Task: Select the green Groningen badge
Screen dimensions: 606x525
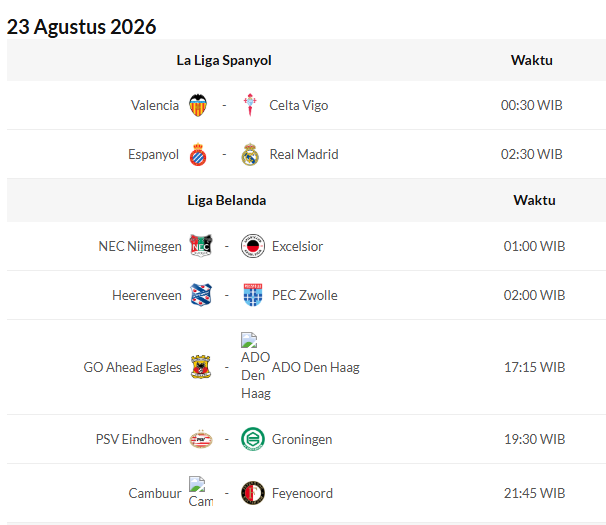Action: [x=253, y=439]
